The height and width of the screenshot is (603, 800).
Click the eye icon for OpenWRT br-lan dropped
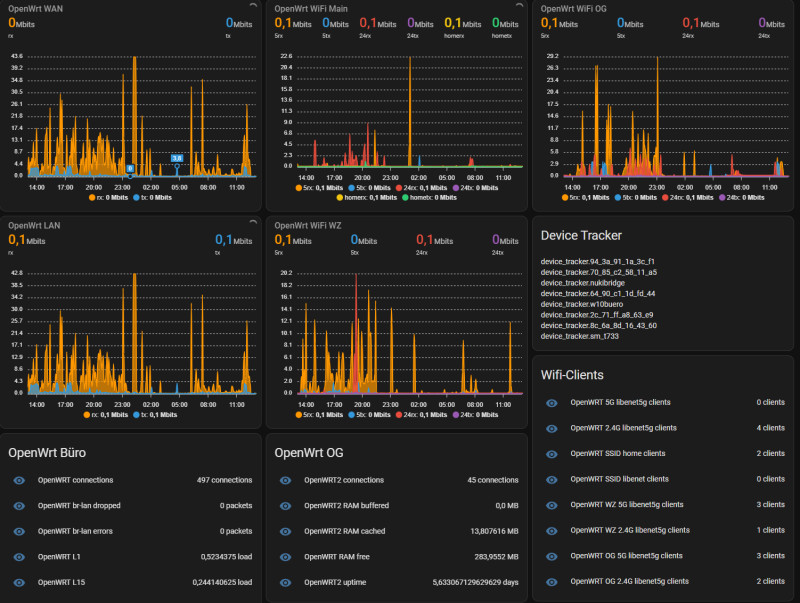[20, 505]
